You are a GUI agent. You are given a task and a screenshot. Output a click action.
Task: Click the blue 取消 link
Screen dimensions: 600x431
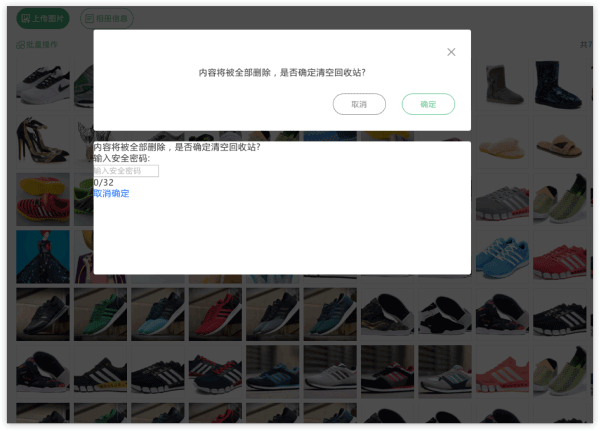click(x=102, y=193)
